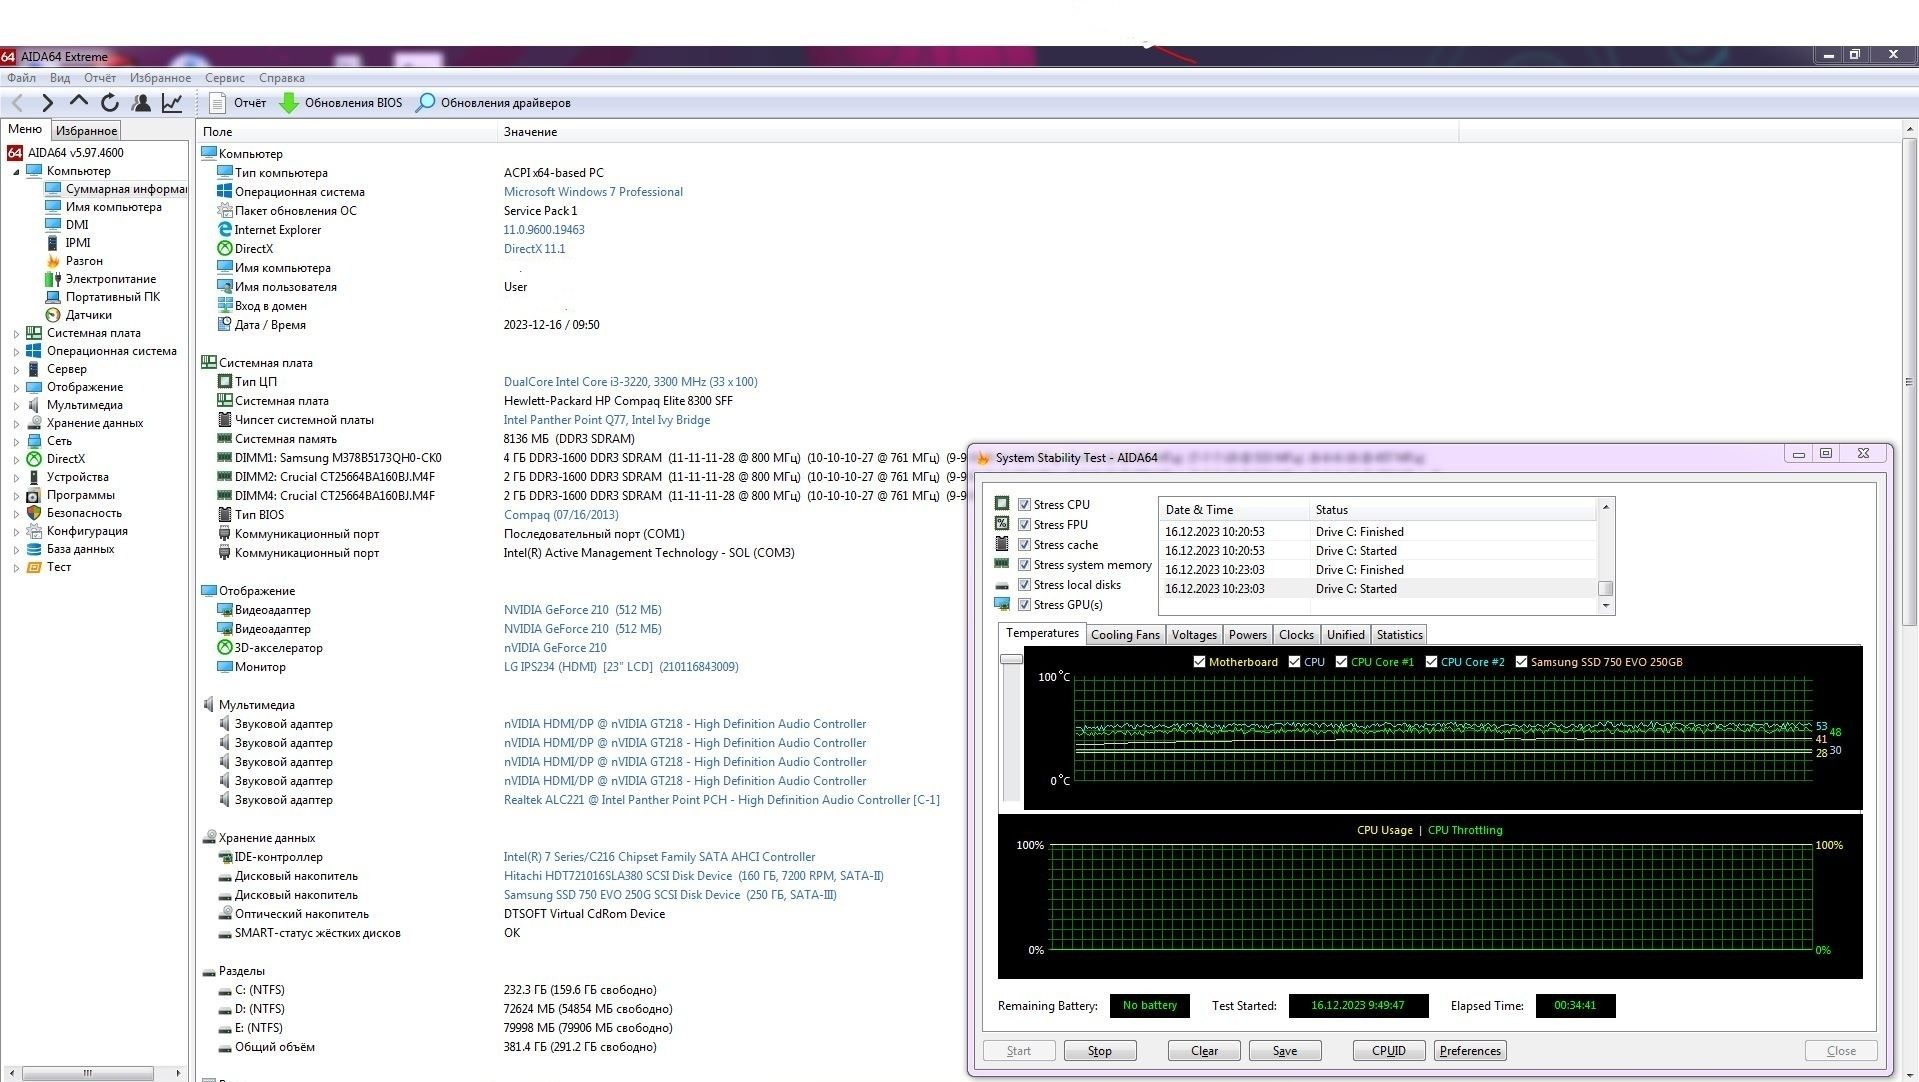Click the Stress system memory icon
1919x1082 pixels.
pyautogui.click(x=1002, y=564)
